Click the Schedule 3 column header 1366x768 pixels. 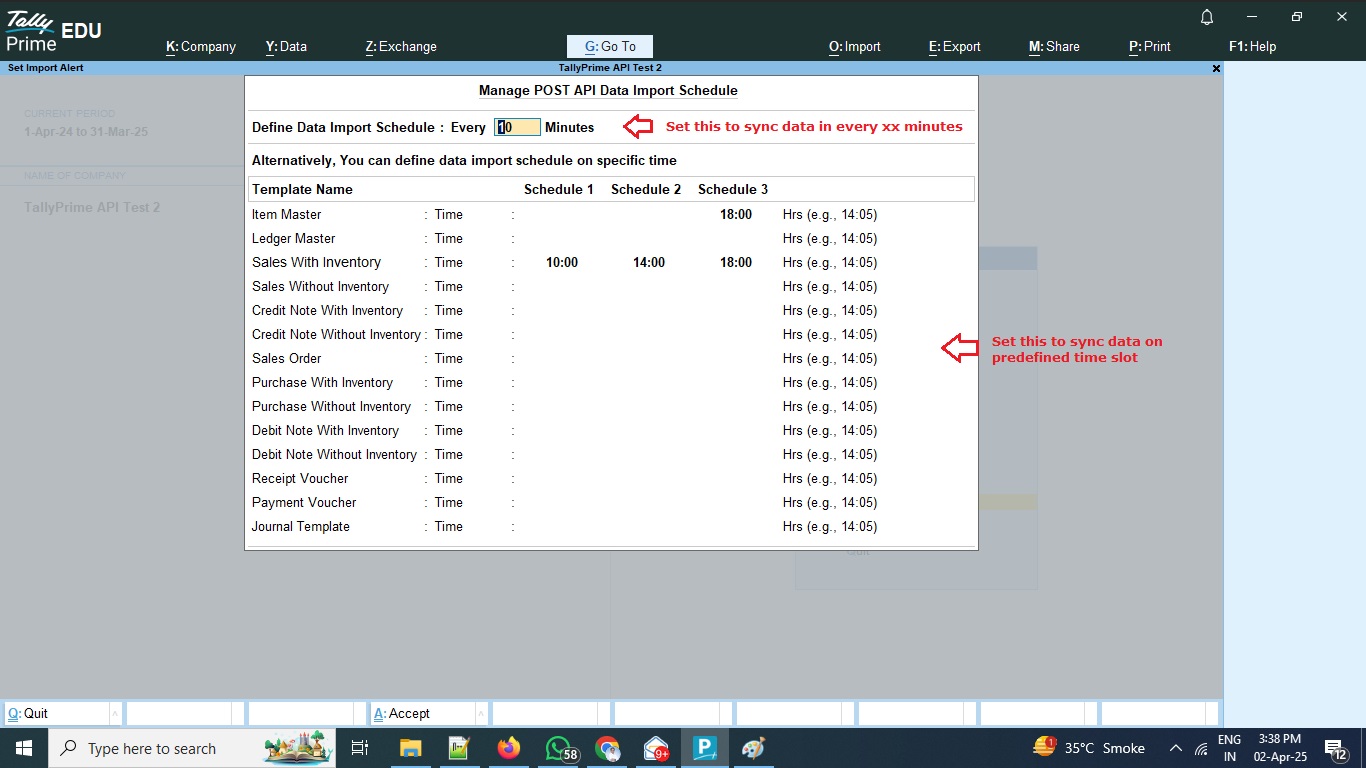(733, 189)
